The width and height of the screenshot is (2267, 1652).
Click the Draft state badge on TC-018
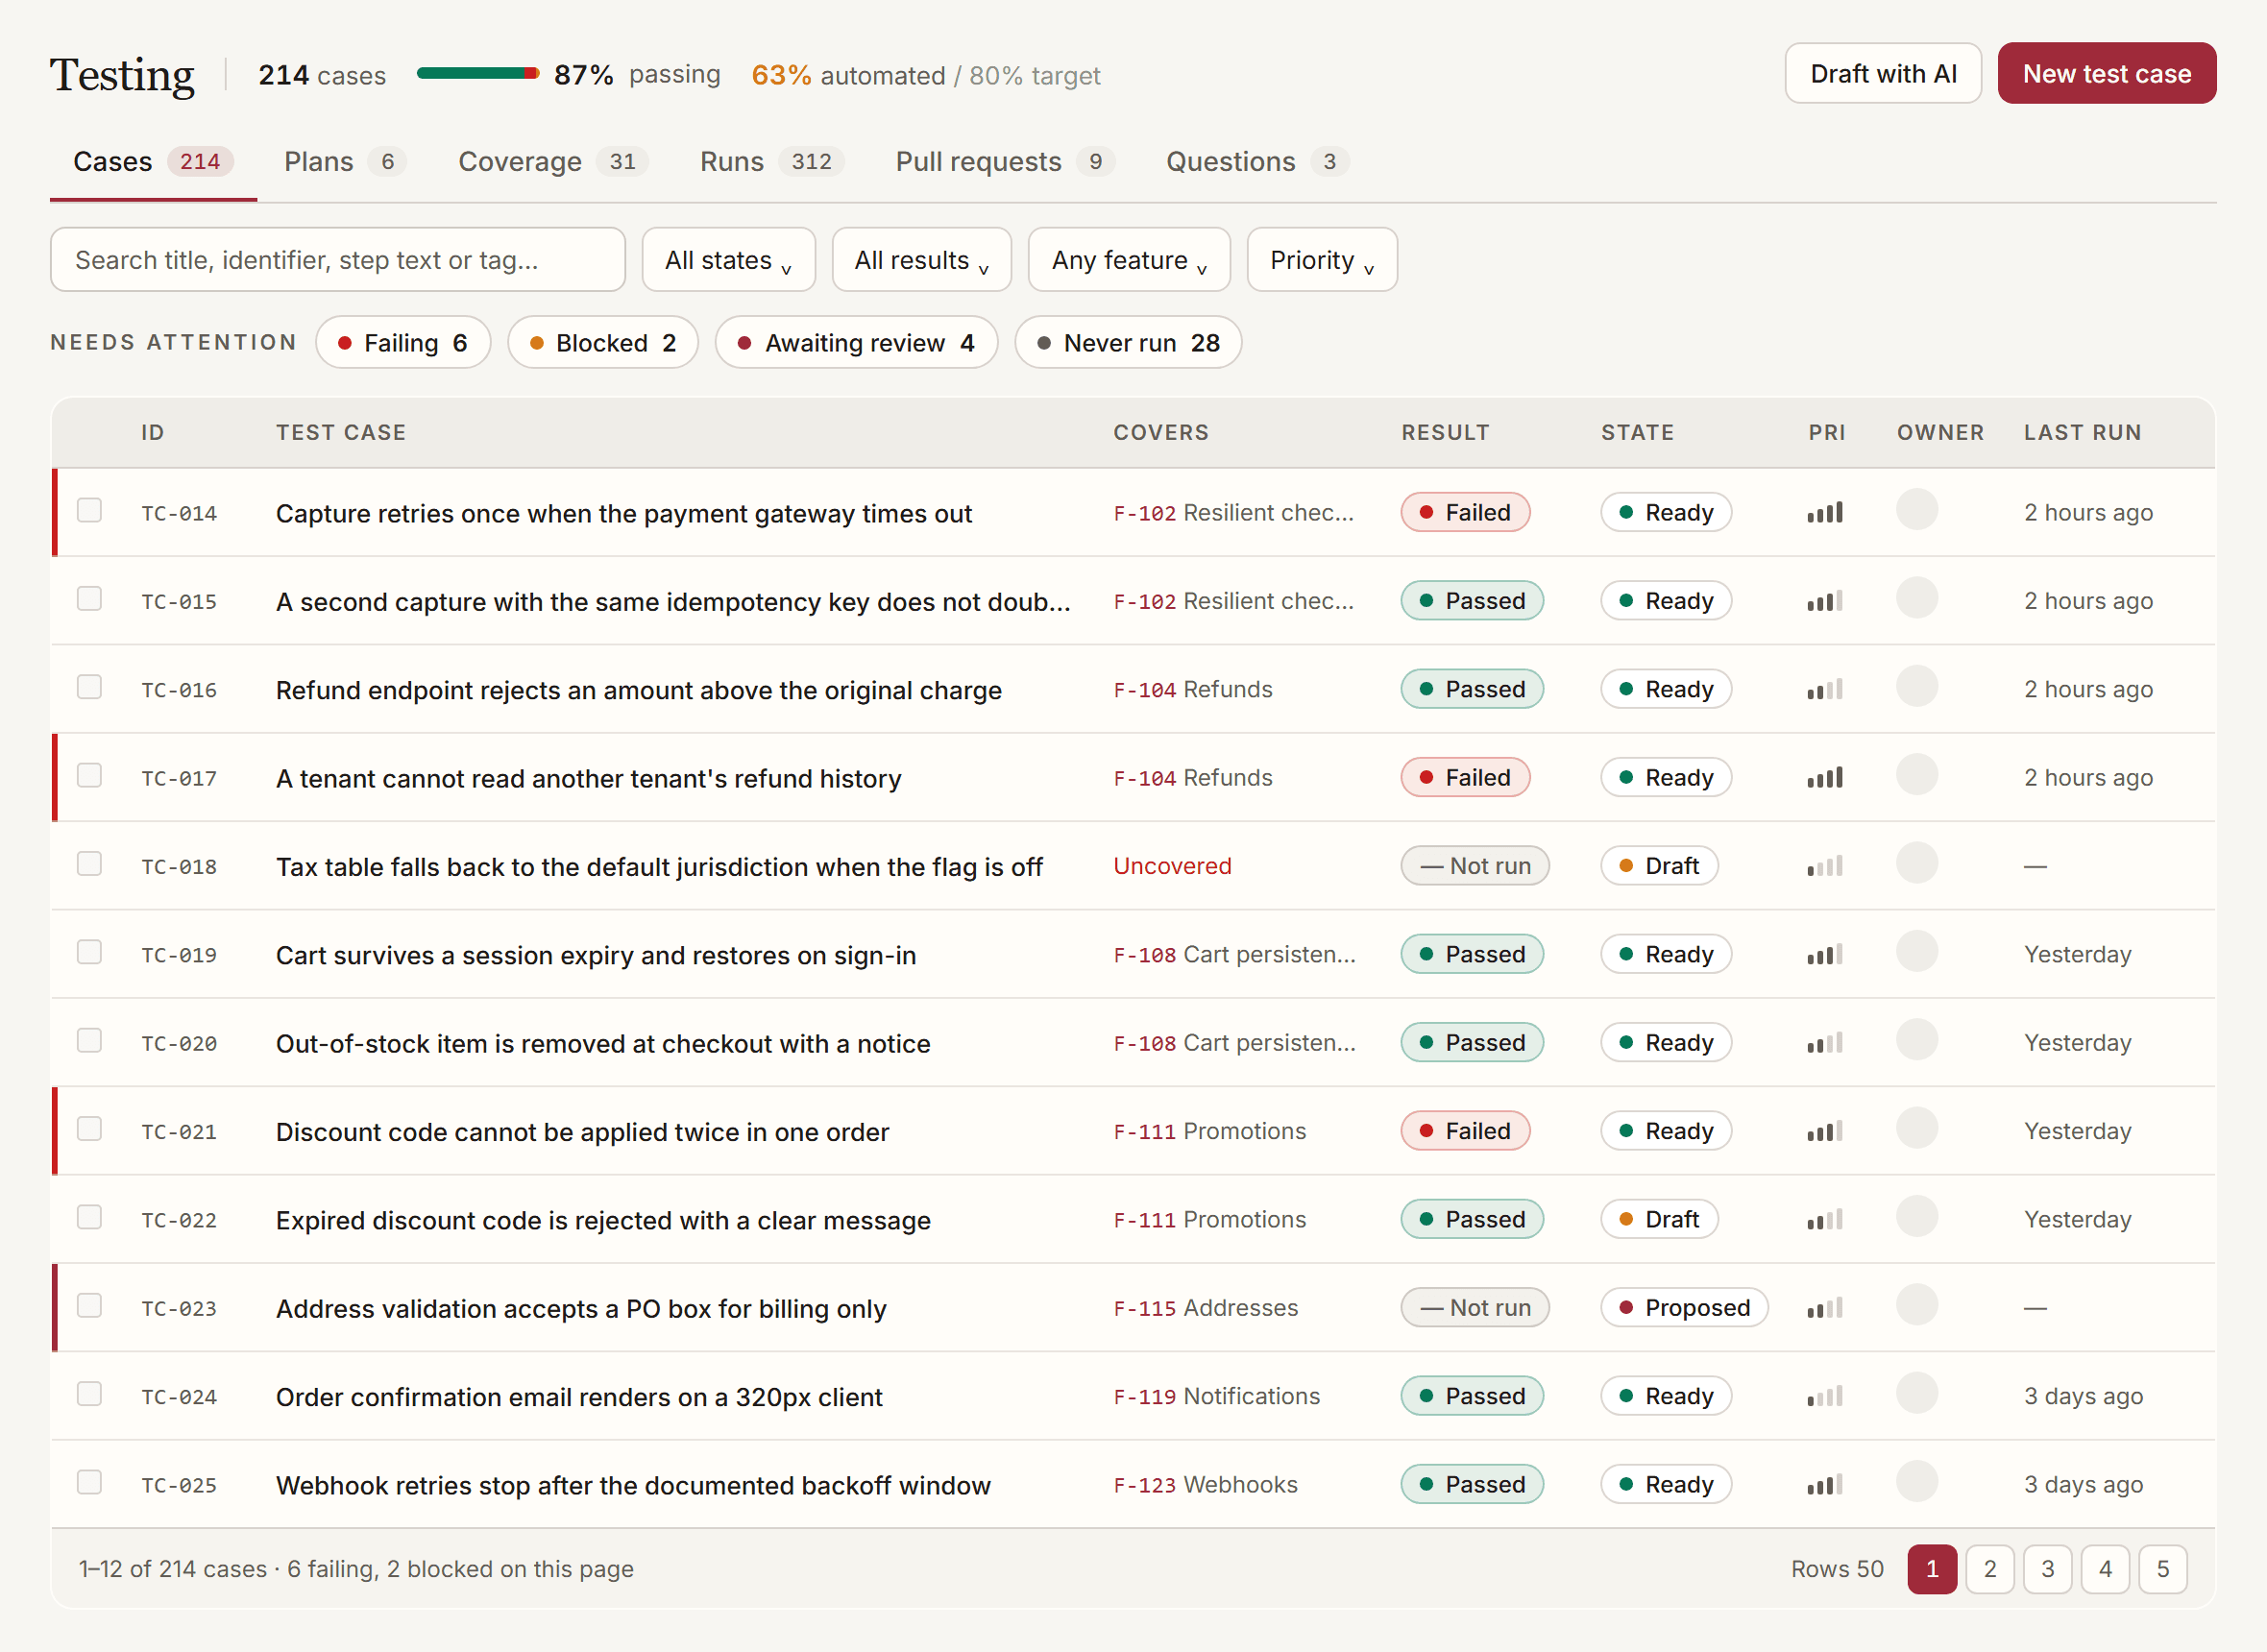(x=1659, y=866)
